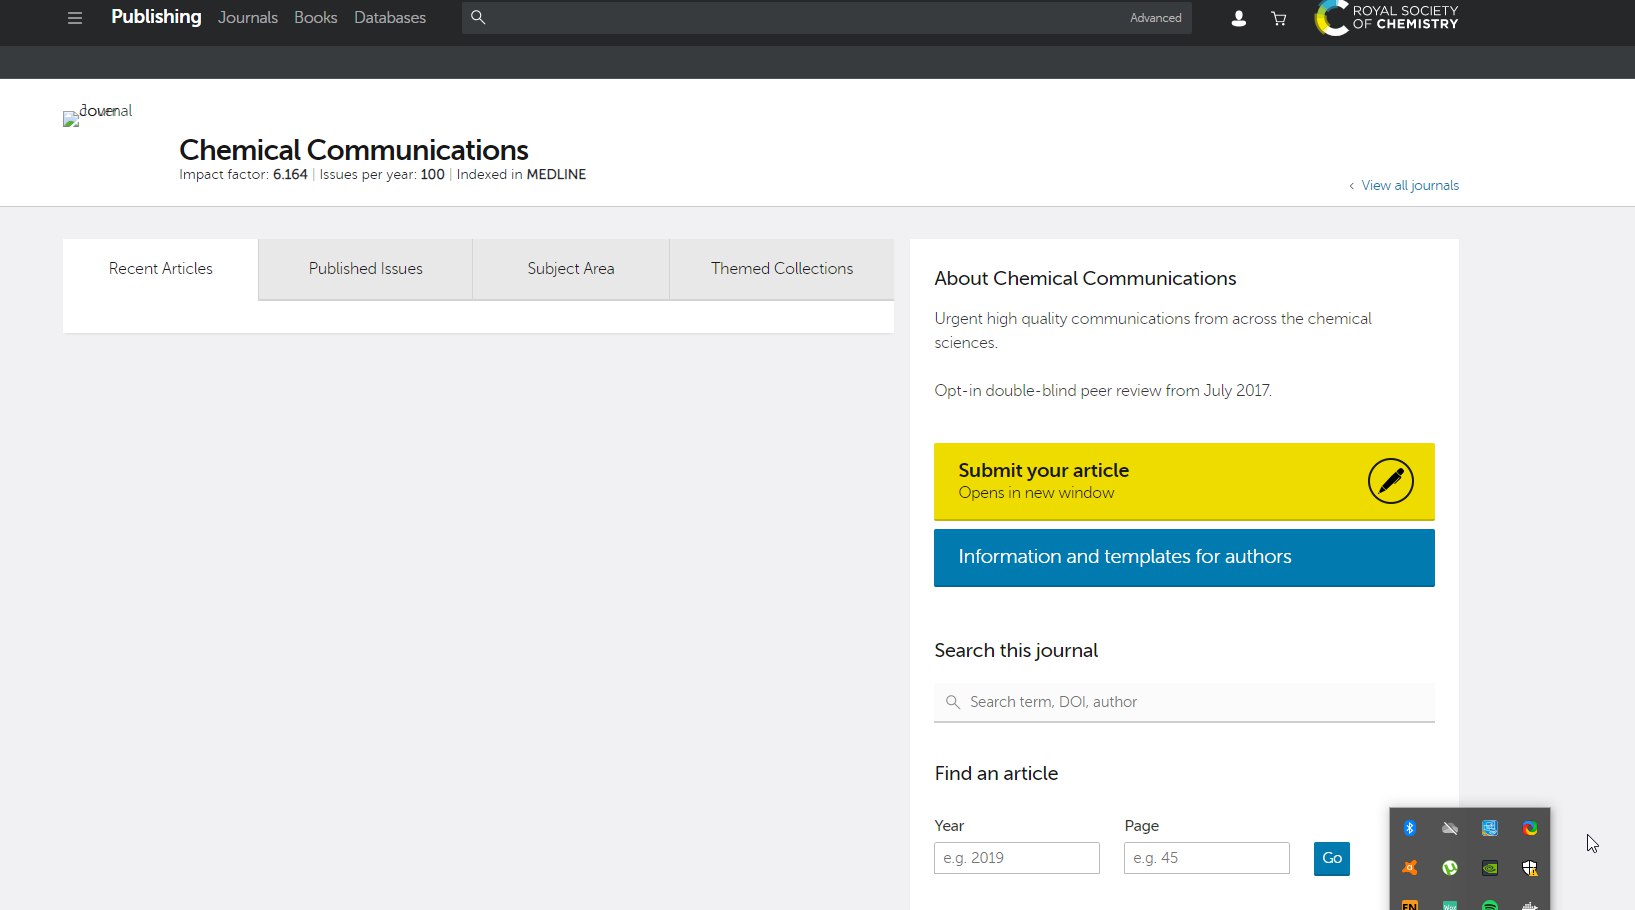Open the multicolor swirl tray icon

(x=1530, y=828)
